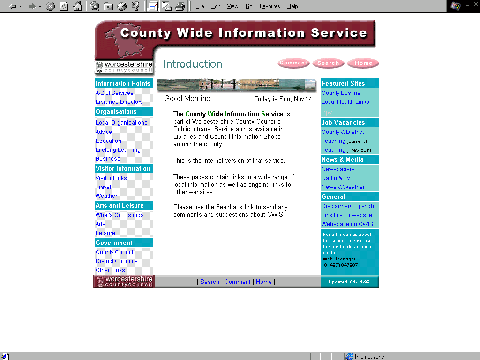
Task: Click the panoramic landscape banner image
Action: point(236,85)
